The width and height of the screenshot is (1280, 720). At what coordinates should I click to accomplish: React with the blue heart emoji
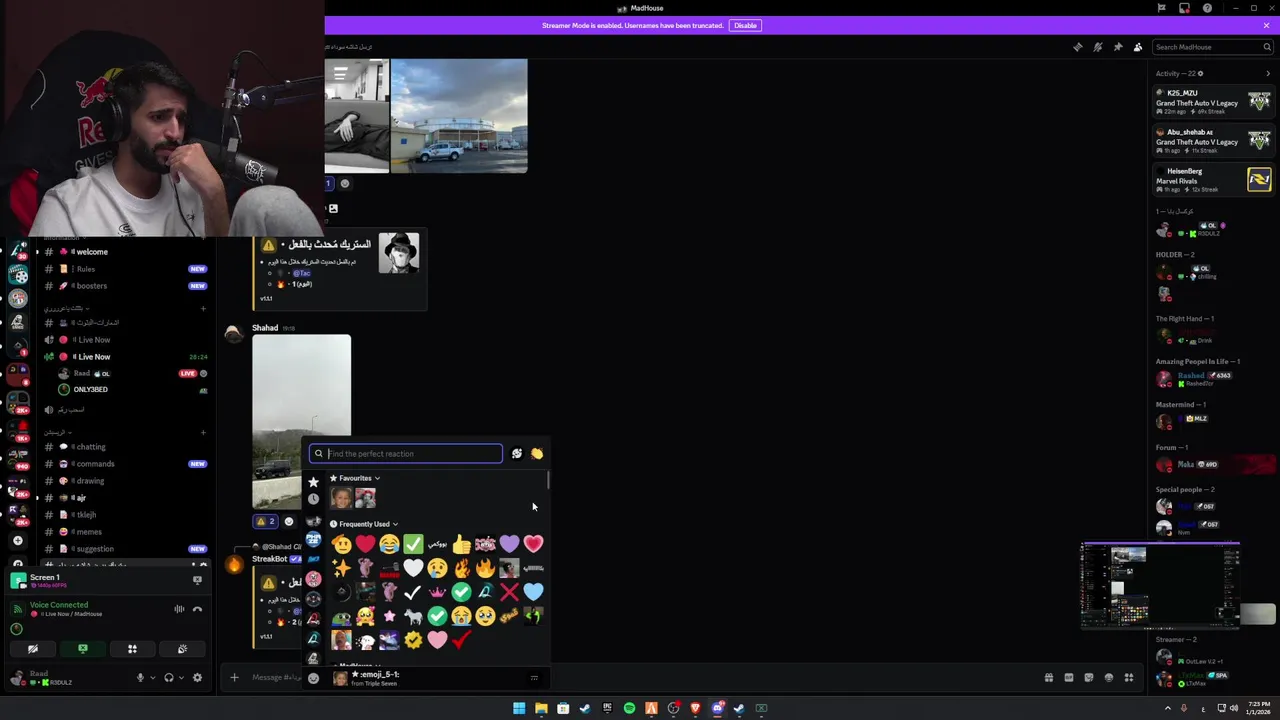pyautogui.click(x=533, y=592)
